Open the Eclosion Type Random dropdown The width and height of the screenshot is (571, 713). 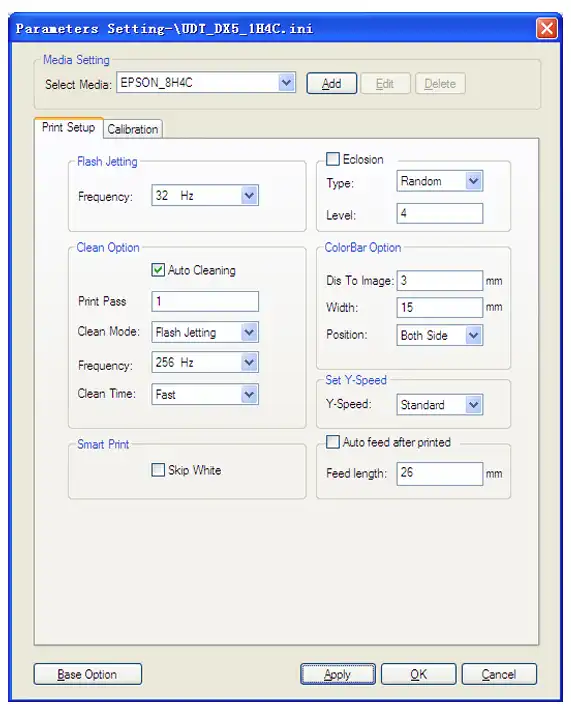(x=440, y=181)
